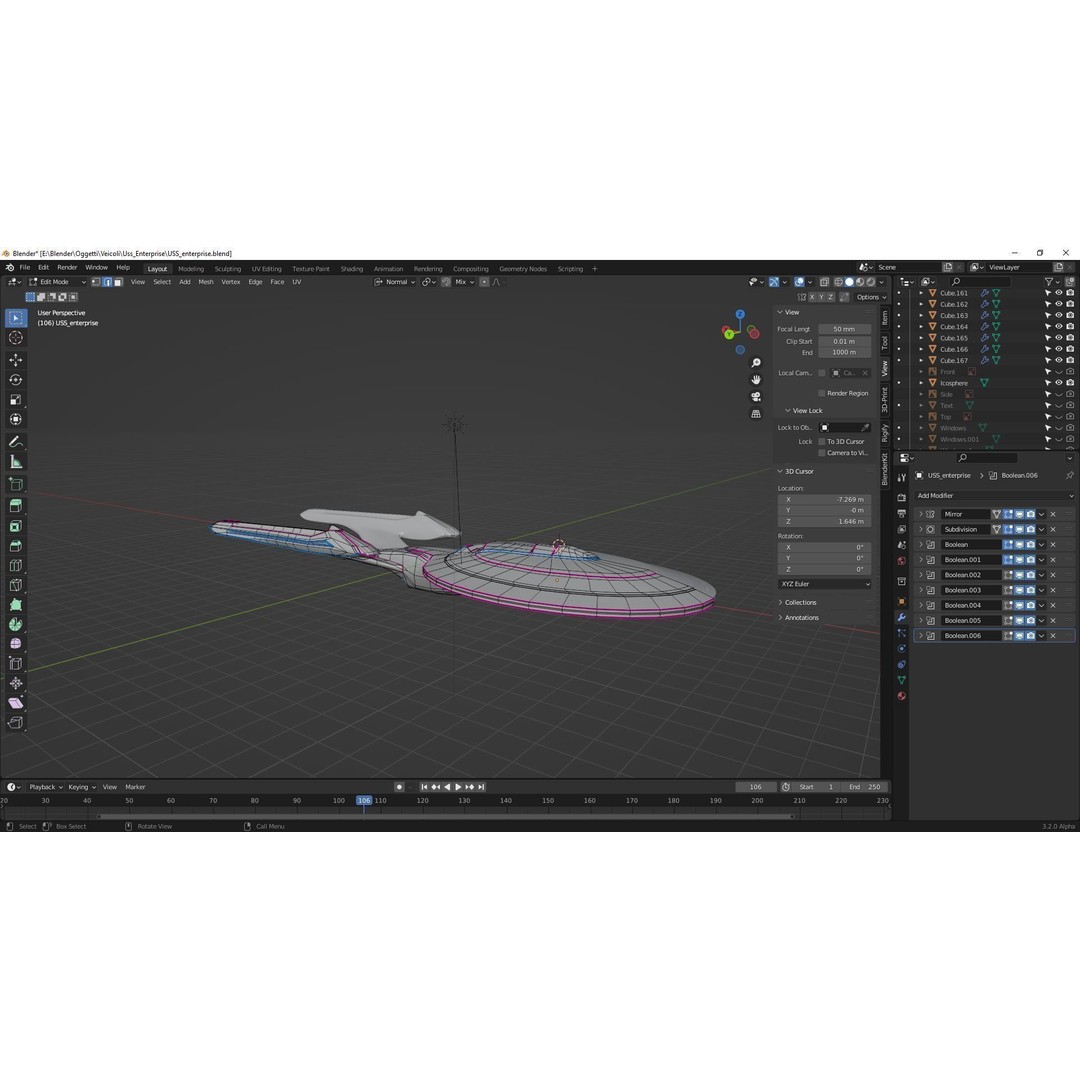Select the Transform tool
1080x1080 pixels.
16,419
